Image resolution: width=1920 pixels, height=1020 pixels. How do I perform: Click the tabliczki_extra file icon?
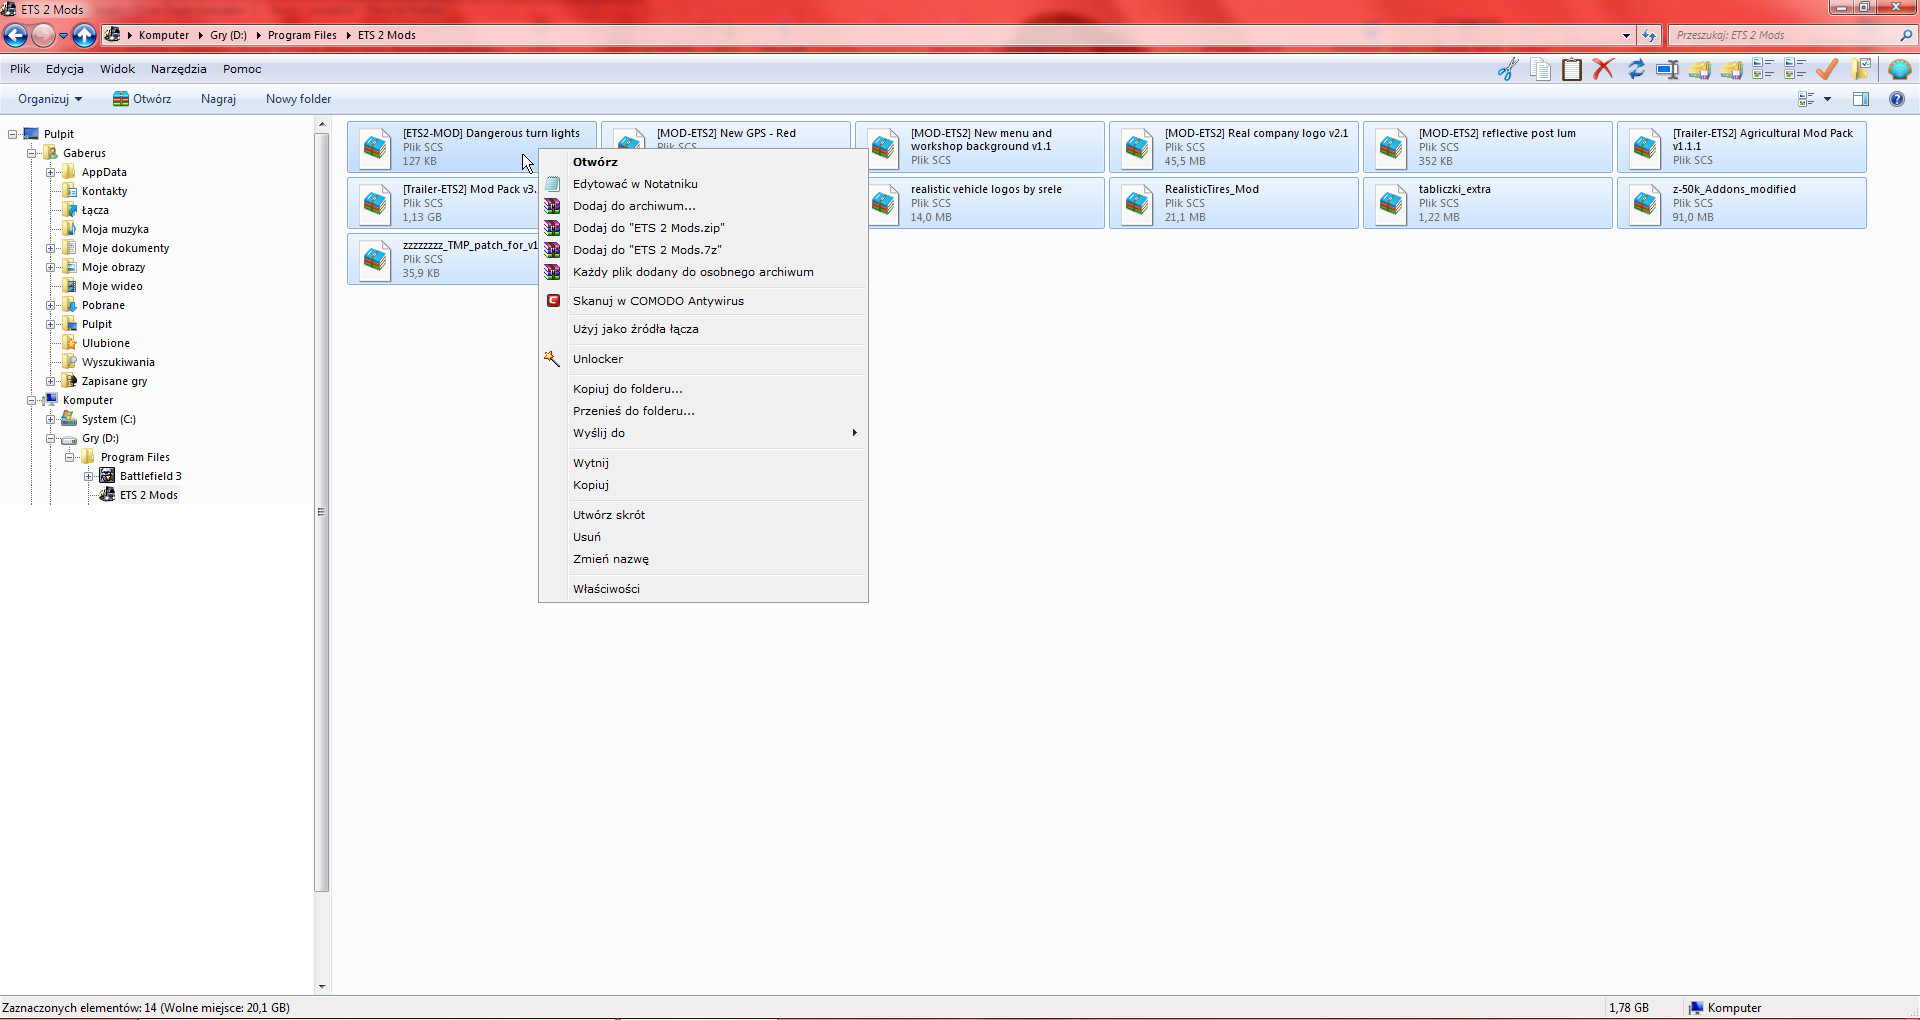[x=1391, y=203]
